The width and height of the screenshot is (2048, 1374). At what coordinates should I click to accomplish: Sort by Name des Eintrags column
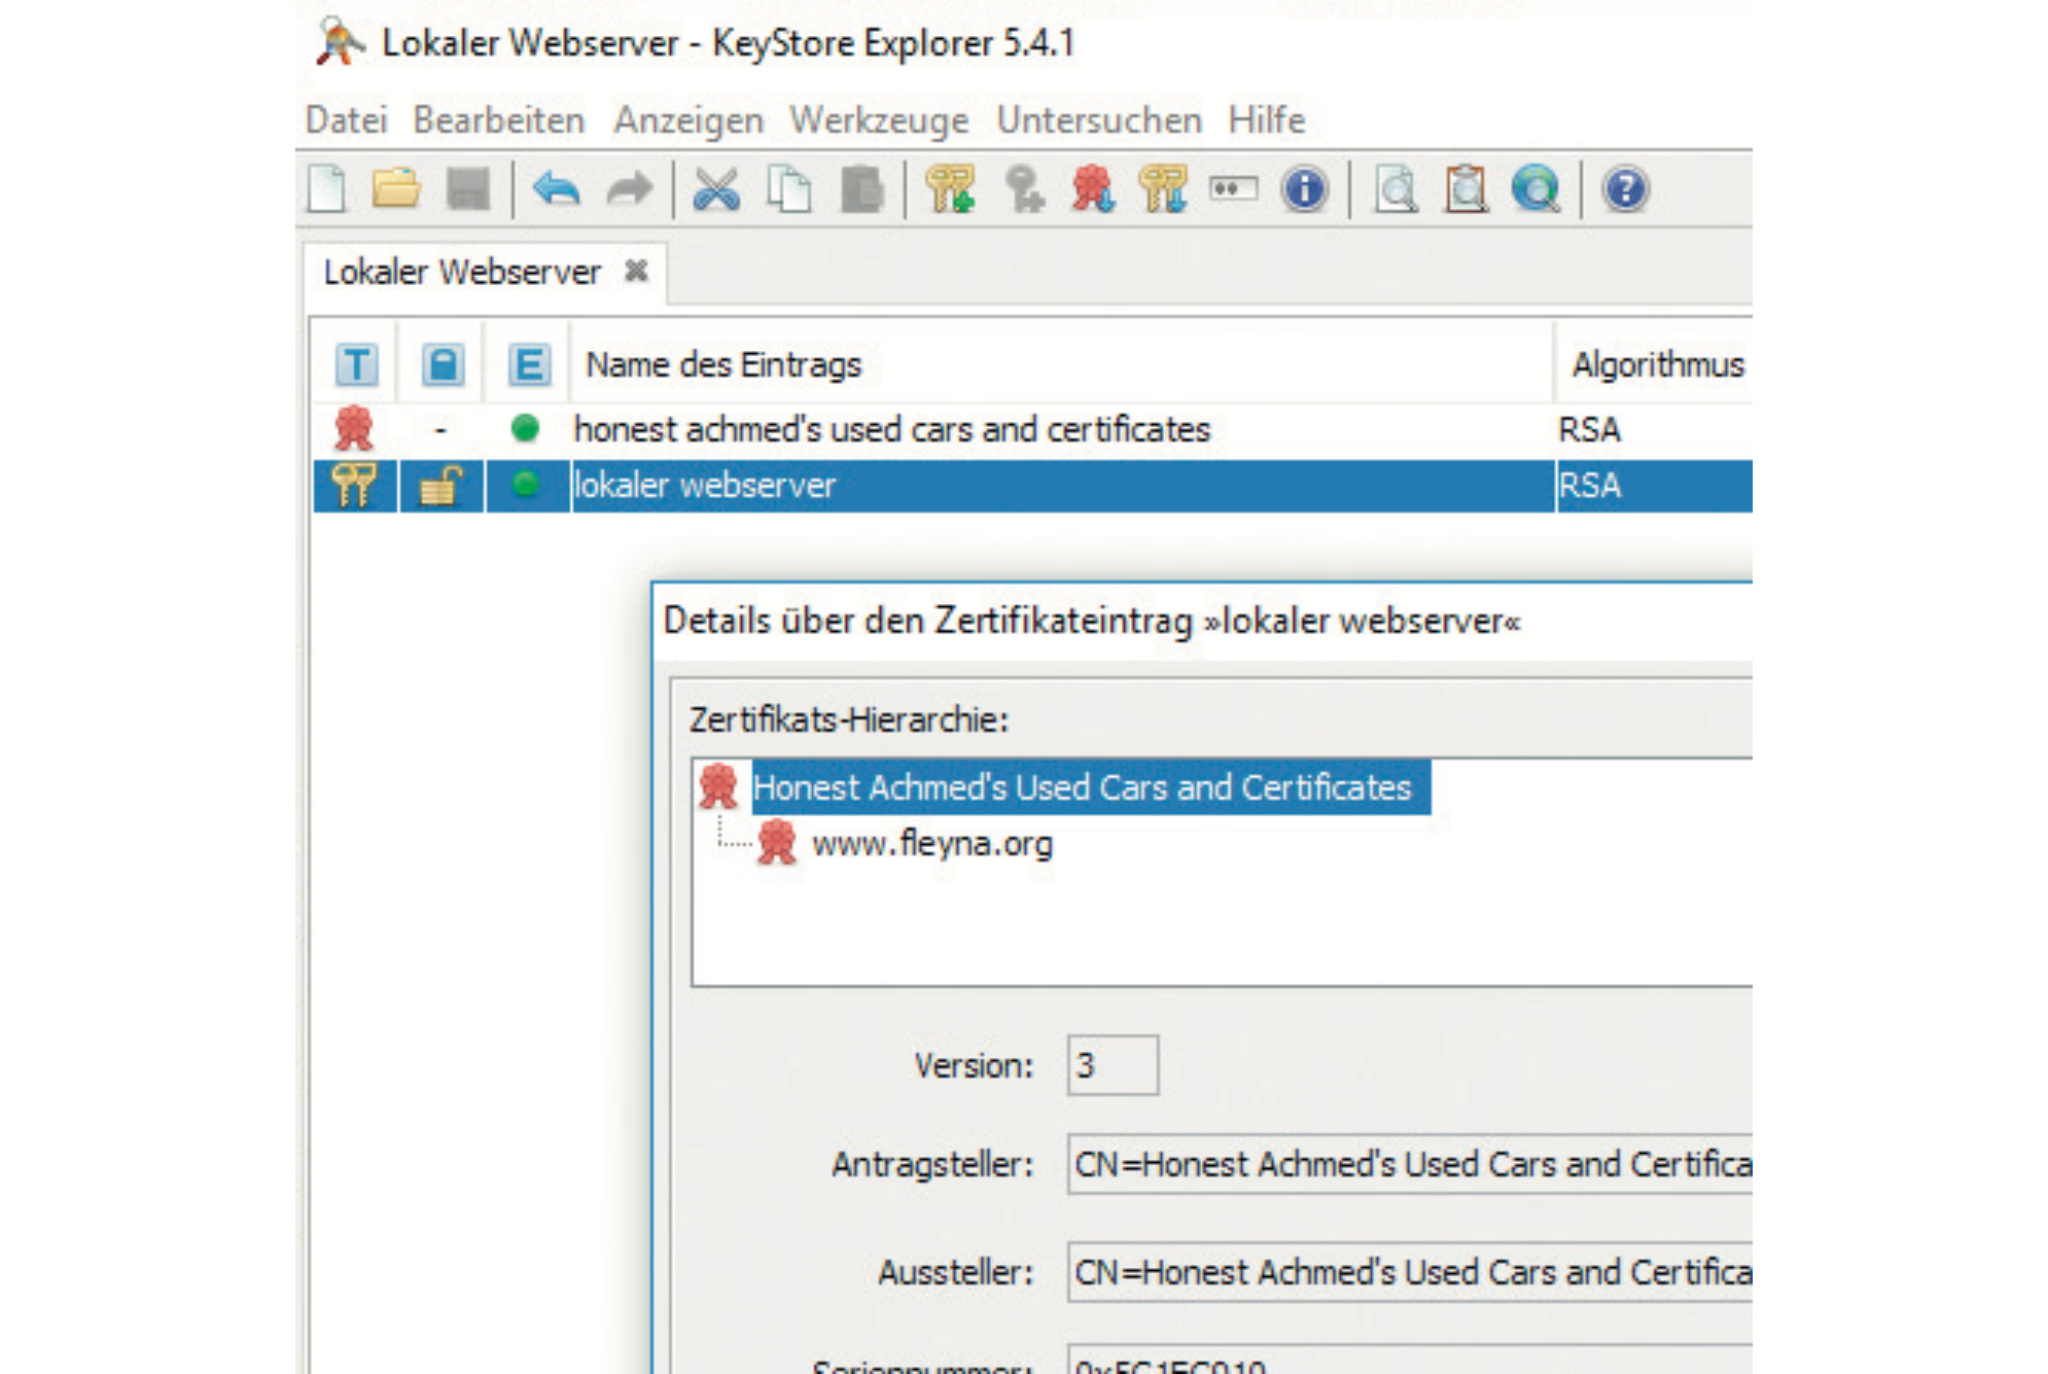coord(723,365)
